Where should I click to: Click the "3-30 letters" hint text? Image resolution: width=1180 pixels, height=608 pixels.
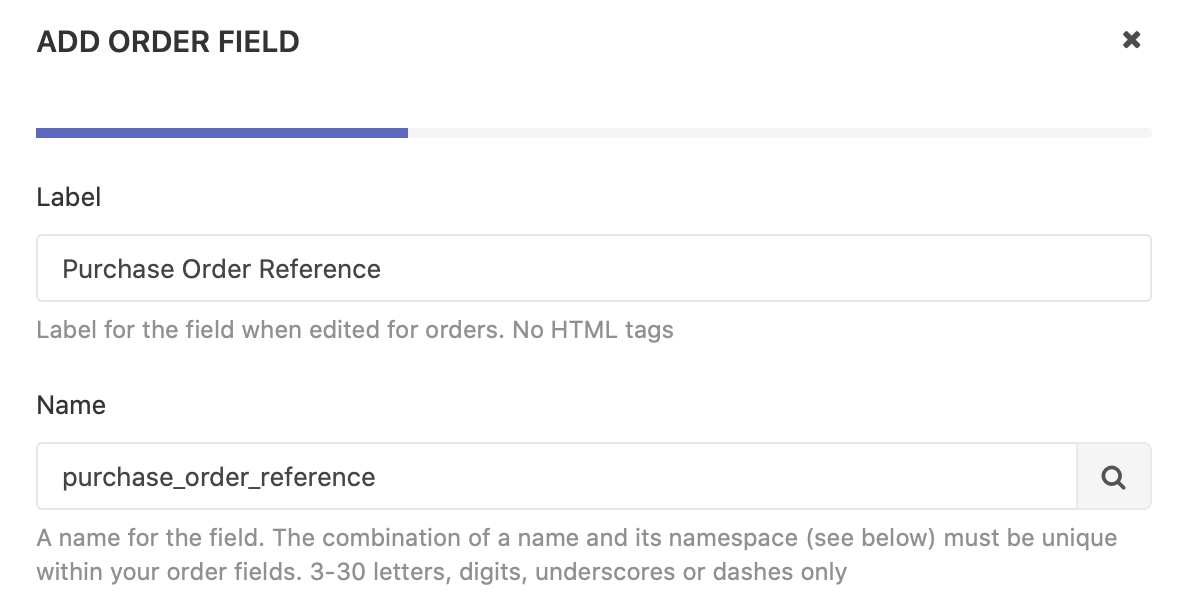tap(379, 572)
